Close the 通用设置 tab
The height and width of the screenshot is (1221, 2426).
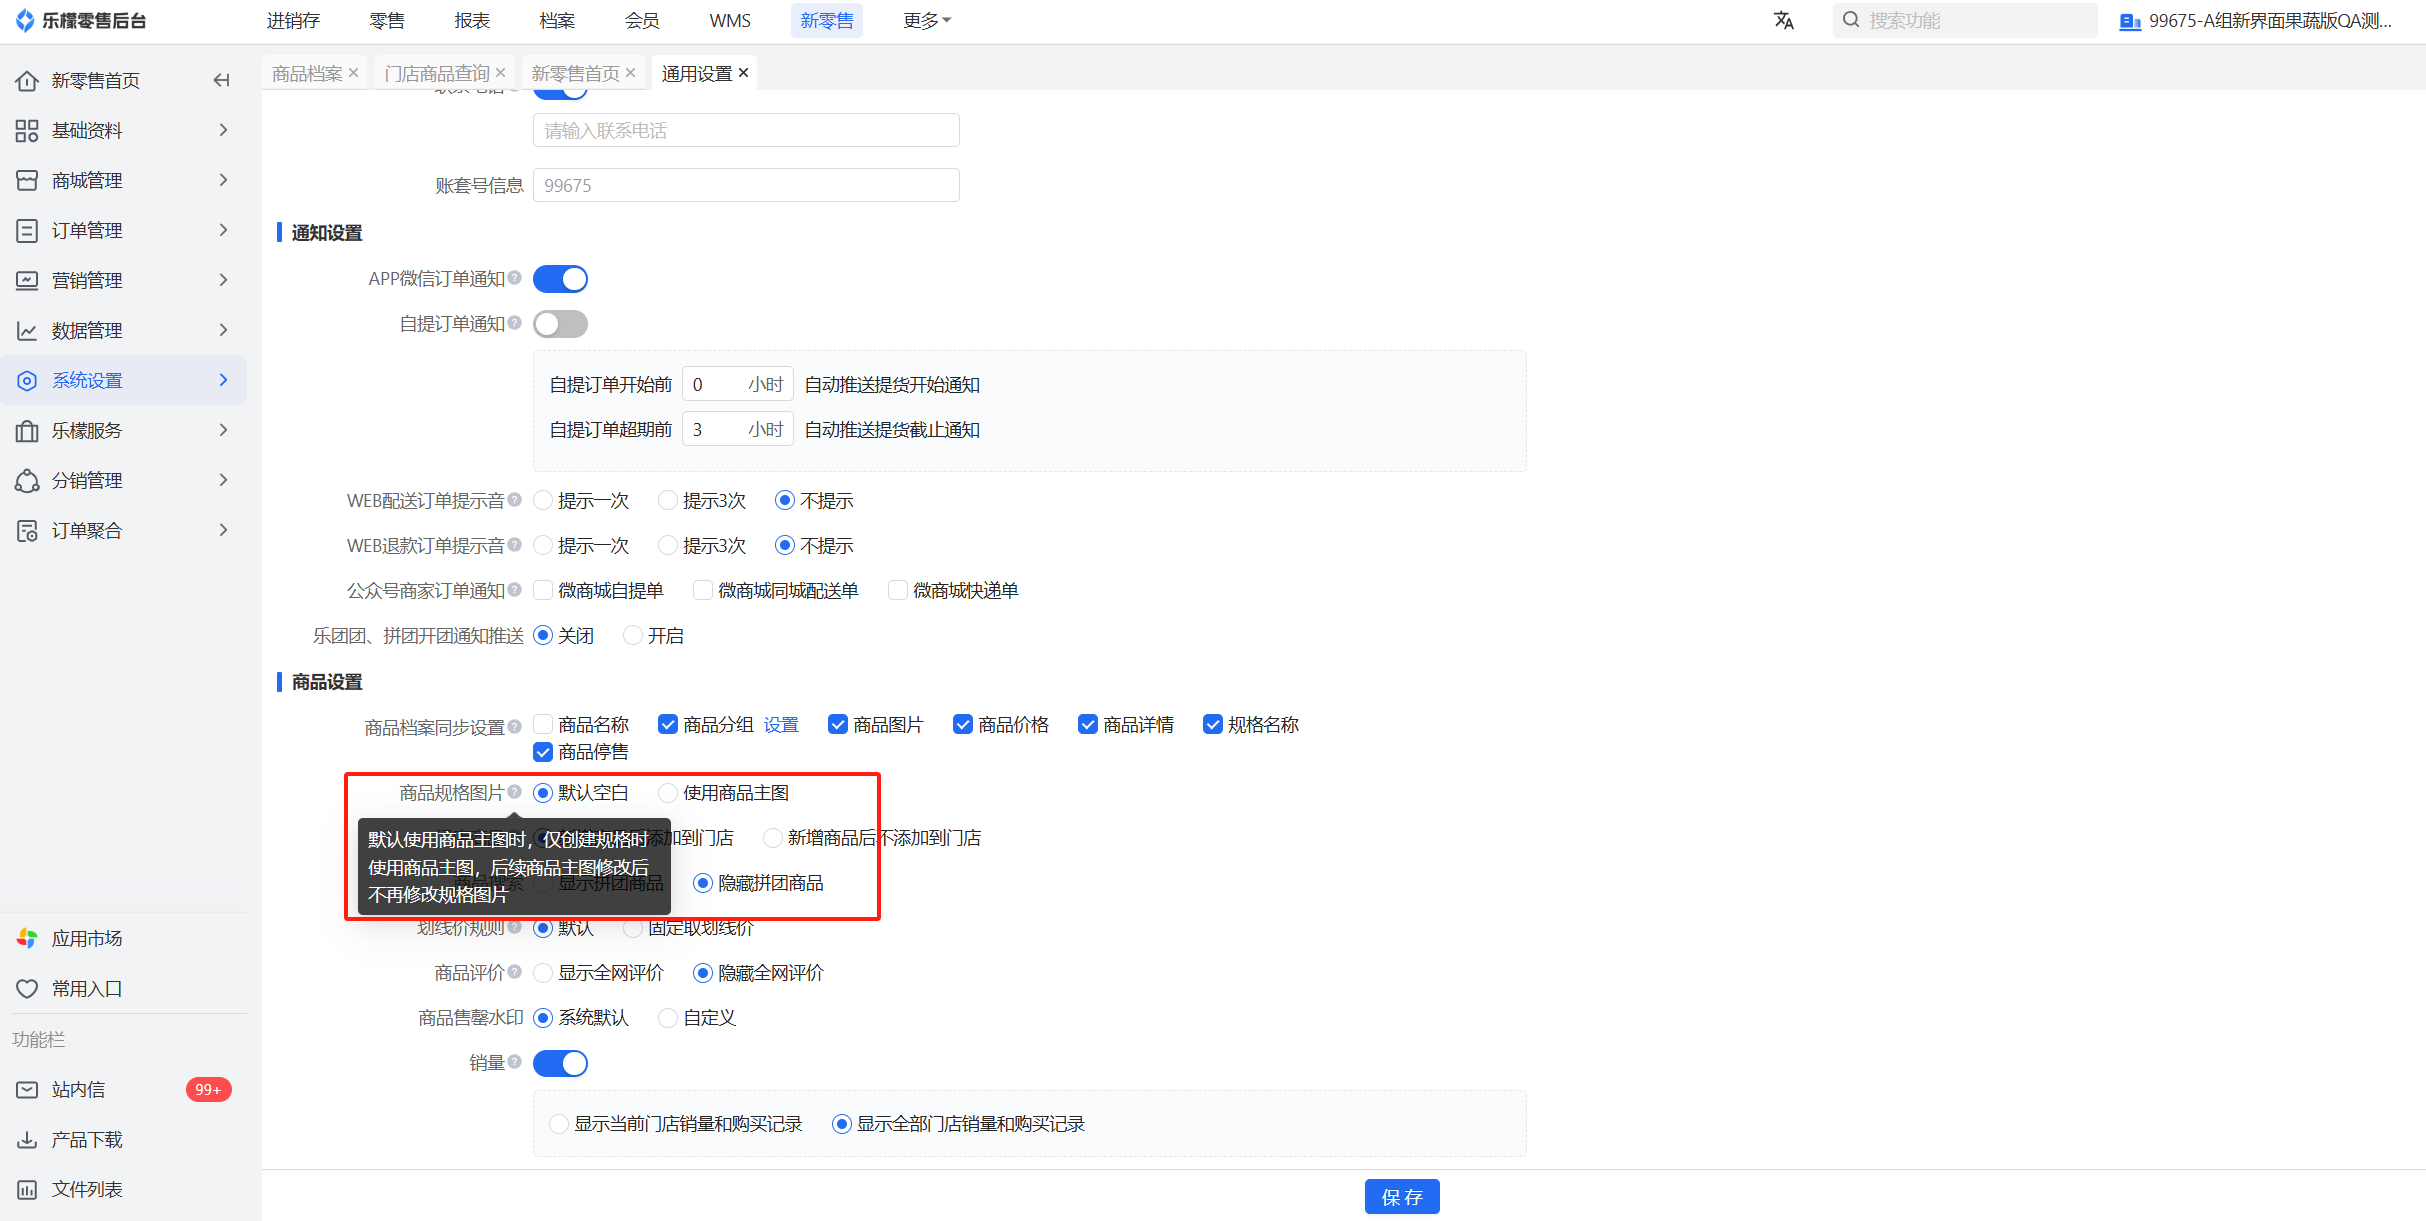(x=743, y=73)
